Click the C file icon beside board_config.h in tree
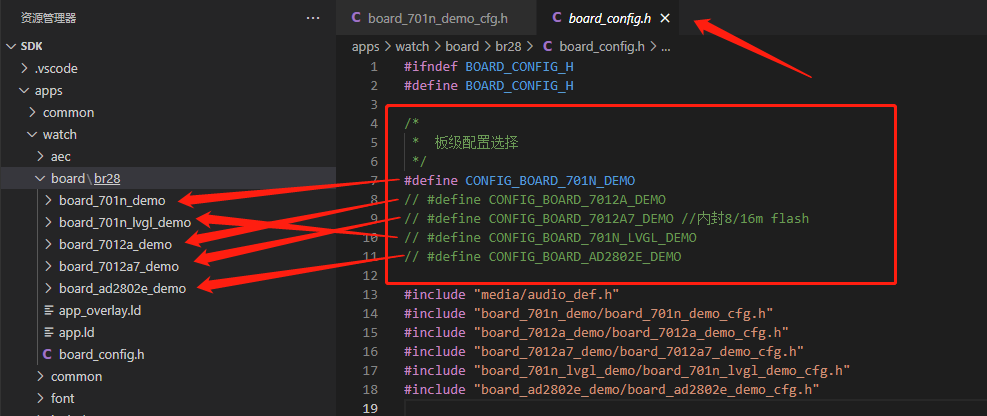 pyautogui.click(x=47, y=354)
